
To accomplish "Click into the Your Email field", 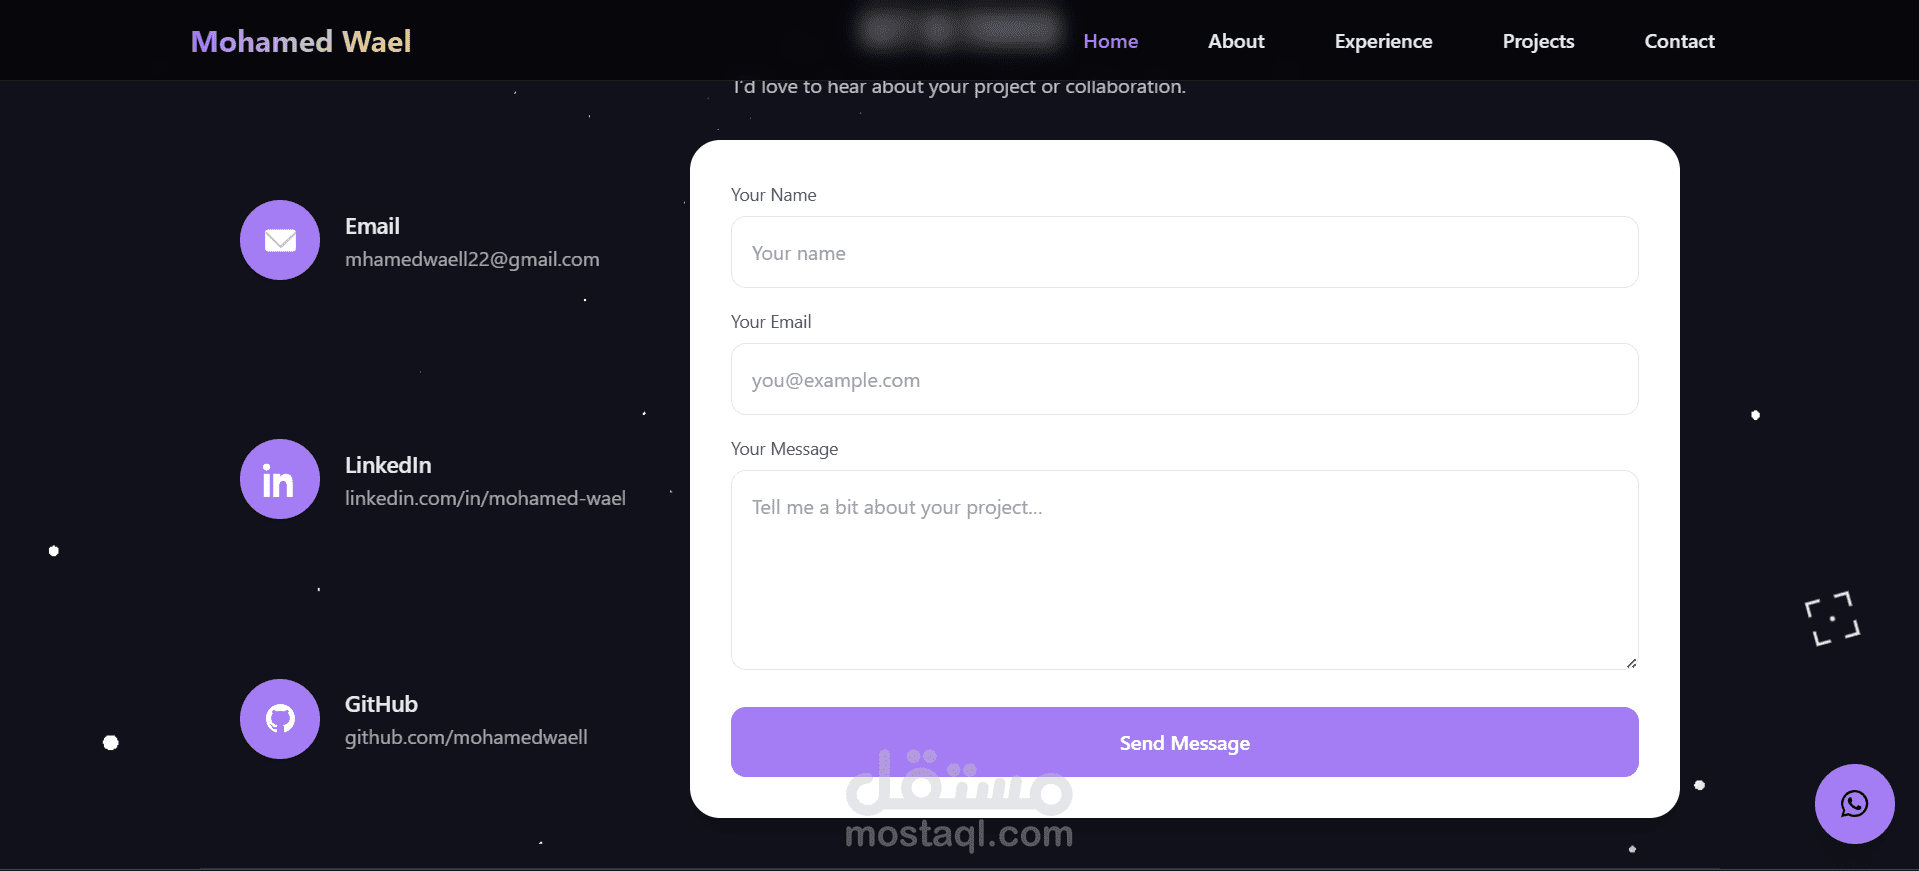I will pos(1184,379).
